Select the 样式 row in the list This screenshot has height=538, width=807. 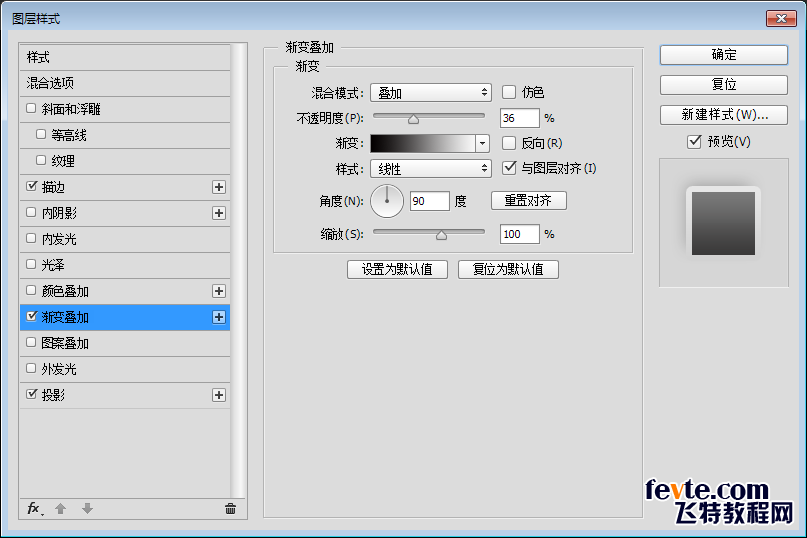tap(125, 57)
